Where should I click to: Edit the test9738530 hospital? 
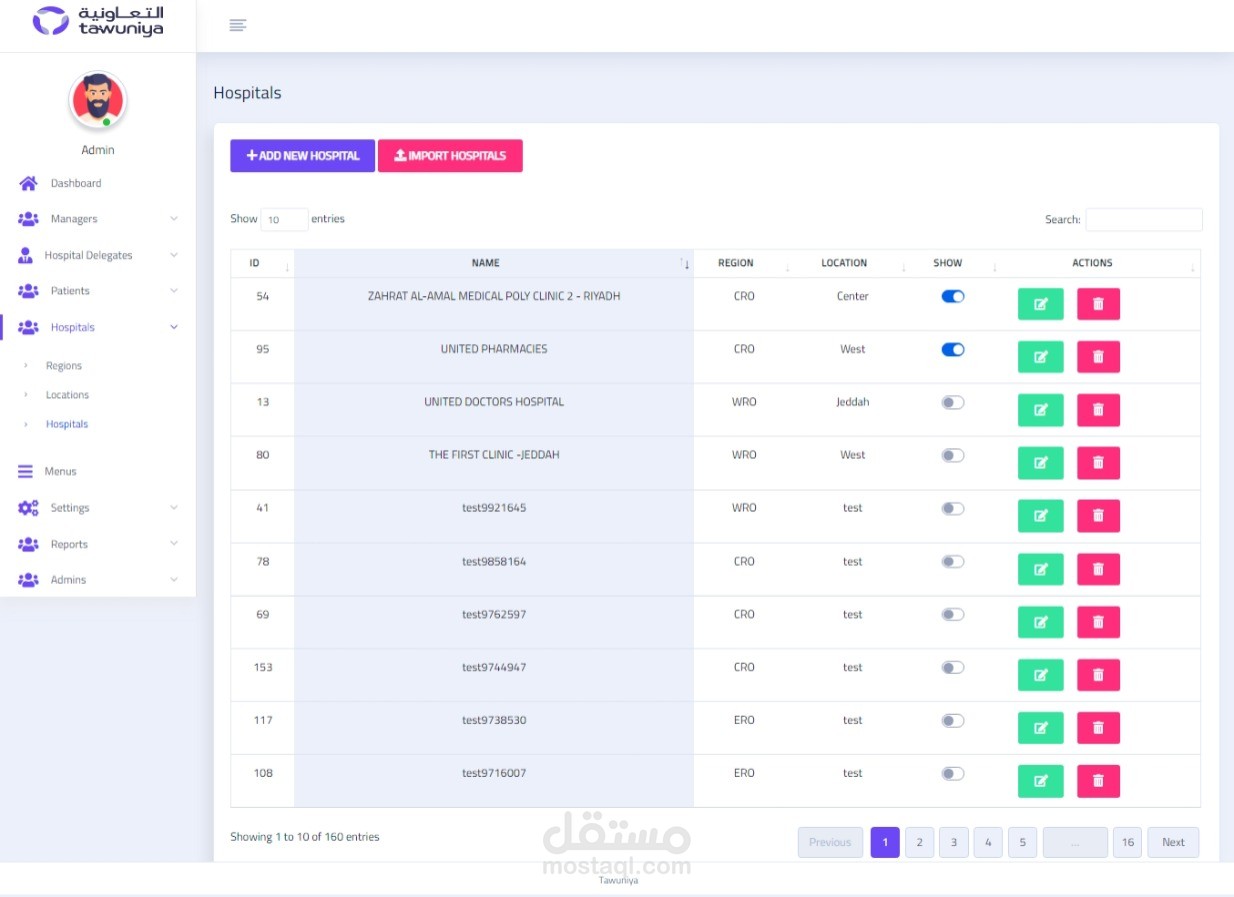click(x=1040, y=728)
